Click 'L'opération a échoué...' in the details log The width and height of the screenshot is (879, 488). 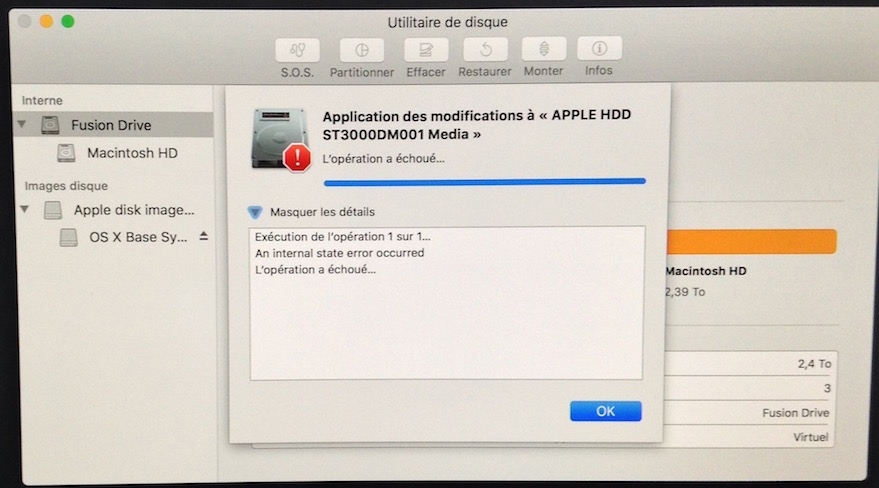tap(315, 269)
